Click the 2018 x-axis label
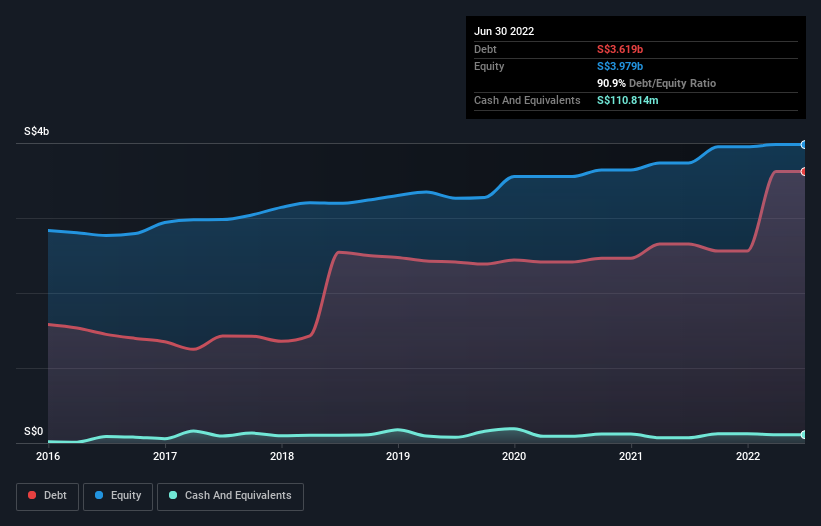Screen dimensions: 821x526 (x=282, y=456)
